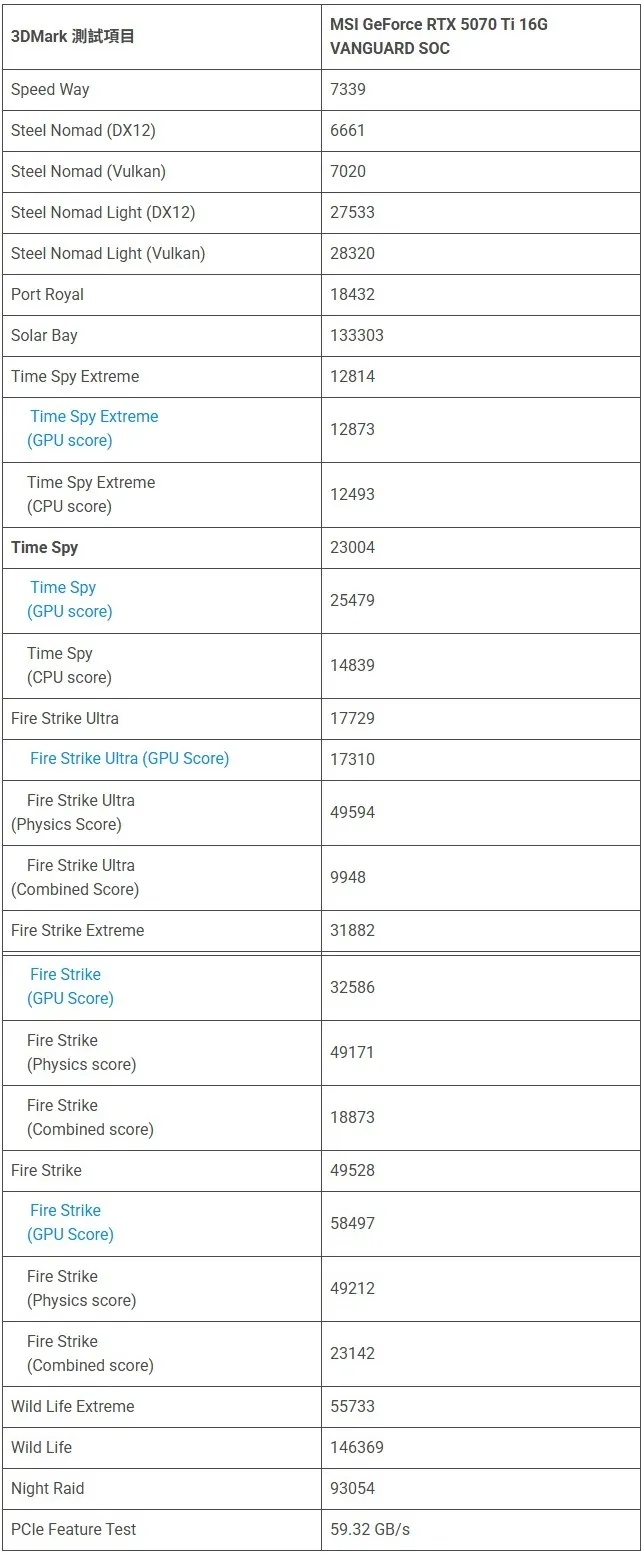This screenshot has width=642, height=1555.
Task: Click the Solar Bay score 133303
Action: (x=357, y=336)
